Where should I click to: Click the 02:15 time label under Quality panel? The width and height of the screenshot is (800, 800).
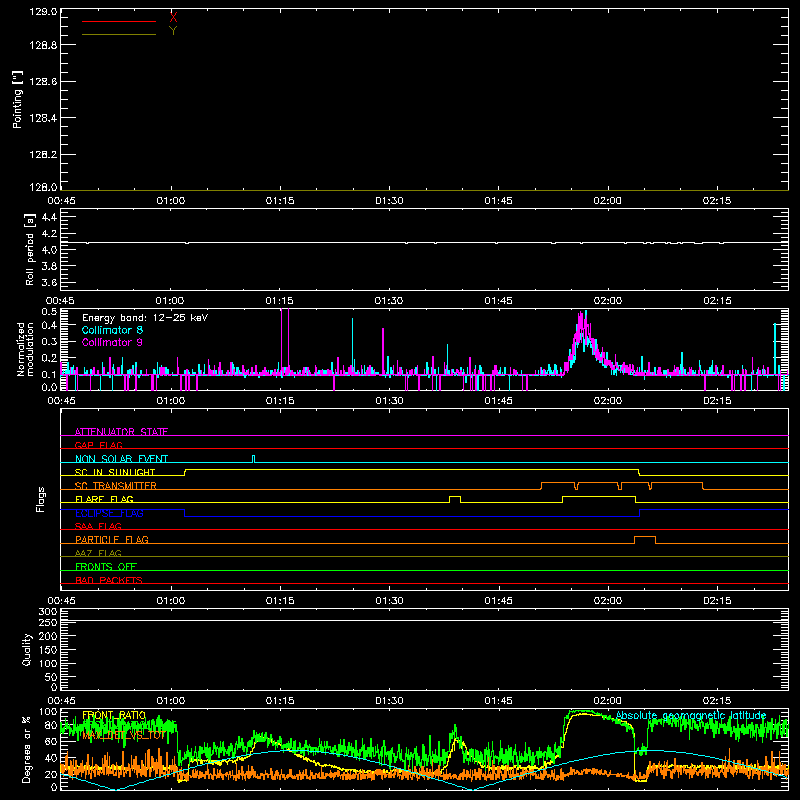(717, 701)
